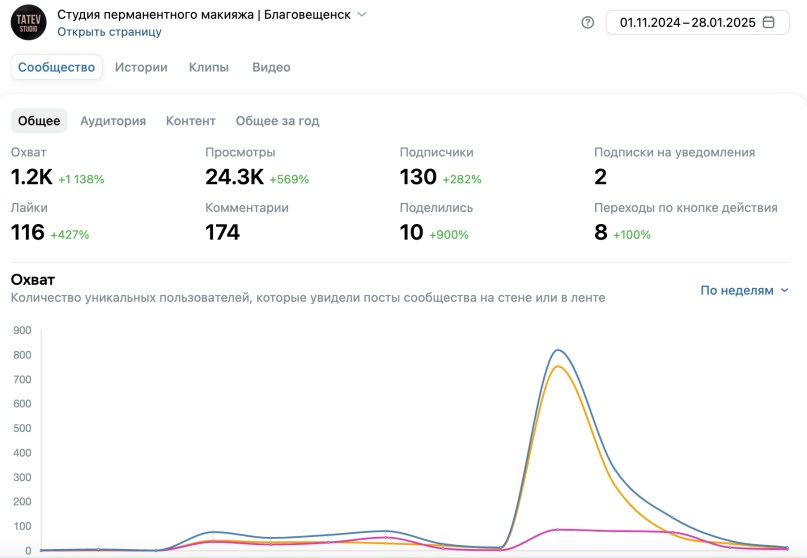The height and width of the screenshot is (558, 807).
Task: Click the 'Охват' chart section heading
Action: tap(32, 280)
